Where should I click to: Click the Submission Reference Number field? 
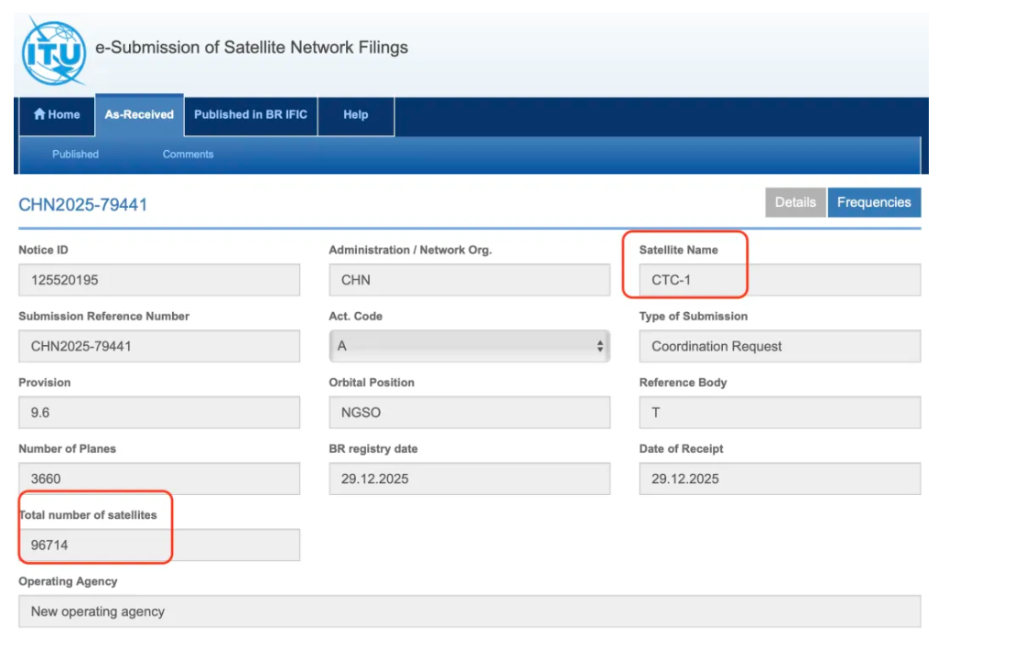click(x=159, y=346)
